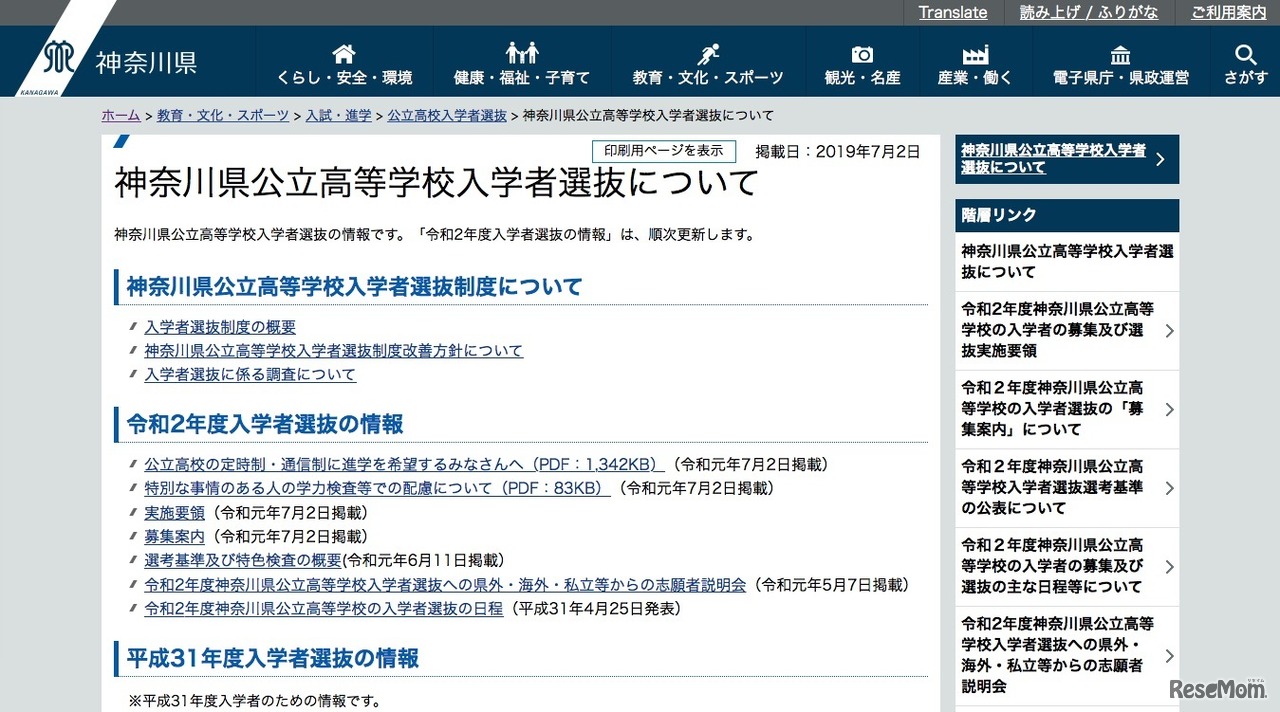Select the さがす search magnifier icon
This screenshot has height=712, width=1280.
[1245, 53]
